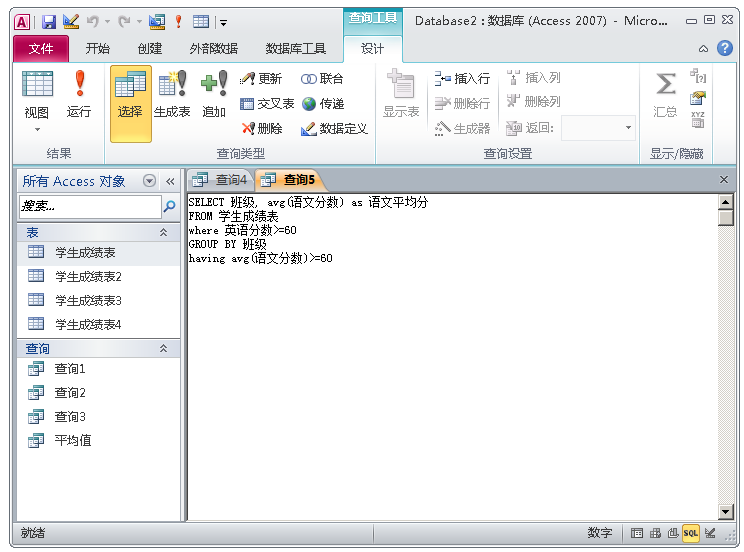Switch to the 开始 ribbon tab

coord(98,48)
